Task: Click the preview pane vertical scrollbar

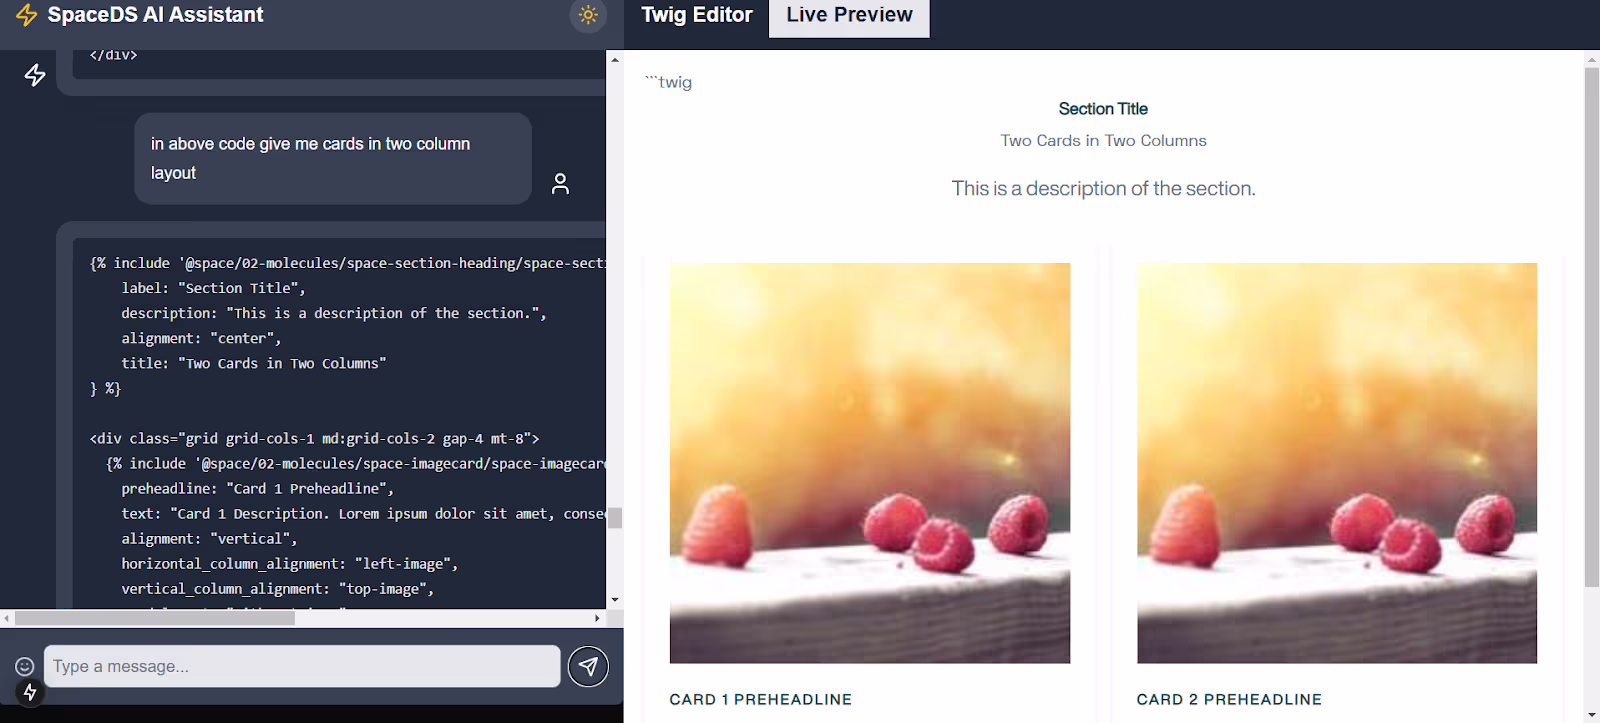Action: (x=1592, y=328)
